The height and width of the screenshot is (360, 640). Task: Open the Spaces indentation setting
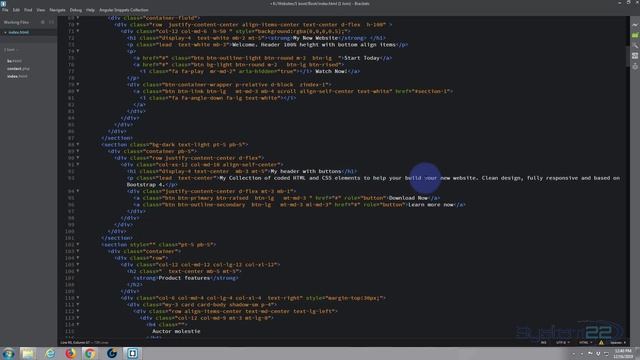(618, 343)
